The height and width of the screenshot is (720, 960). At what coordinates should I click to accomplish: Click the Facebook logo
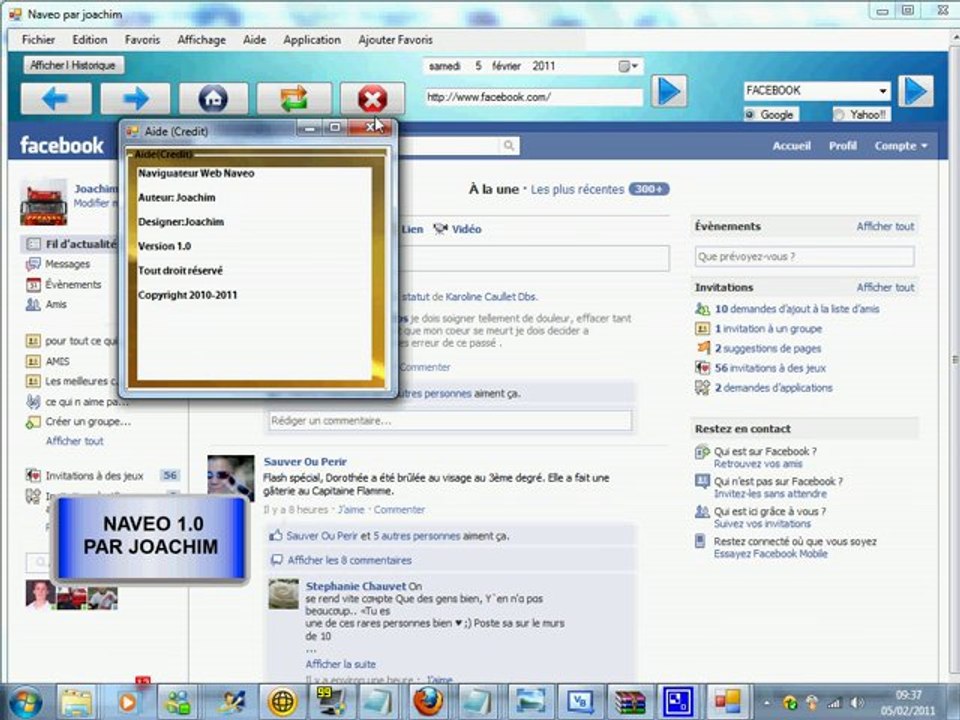(62, 145)
